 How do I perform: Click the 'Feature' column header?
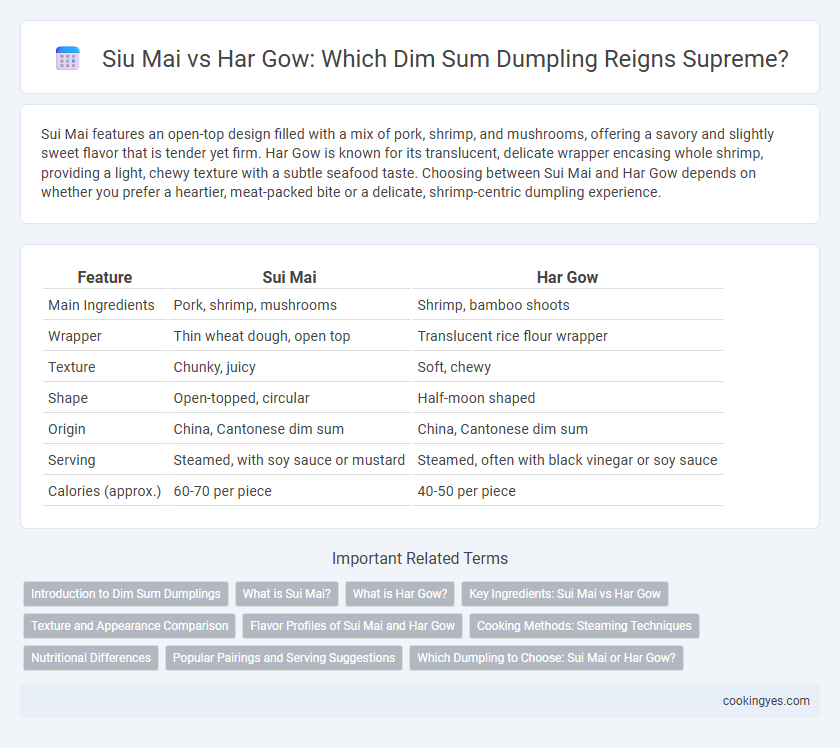pos(105,277)
